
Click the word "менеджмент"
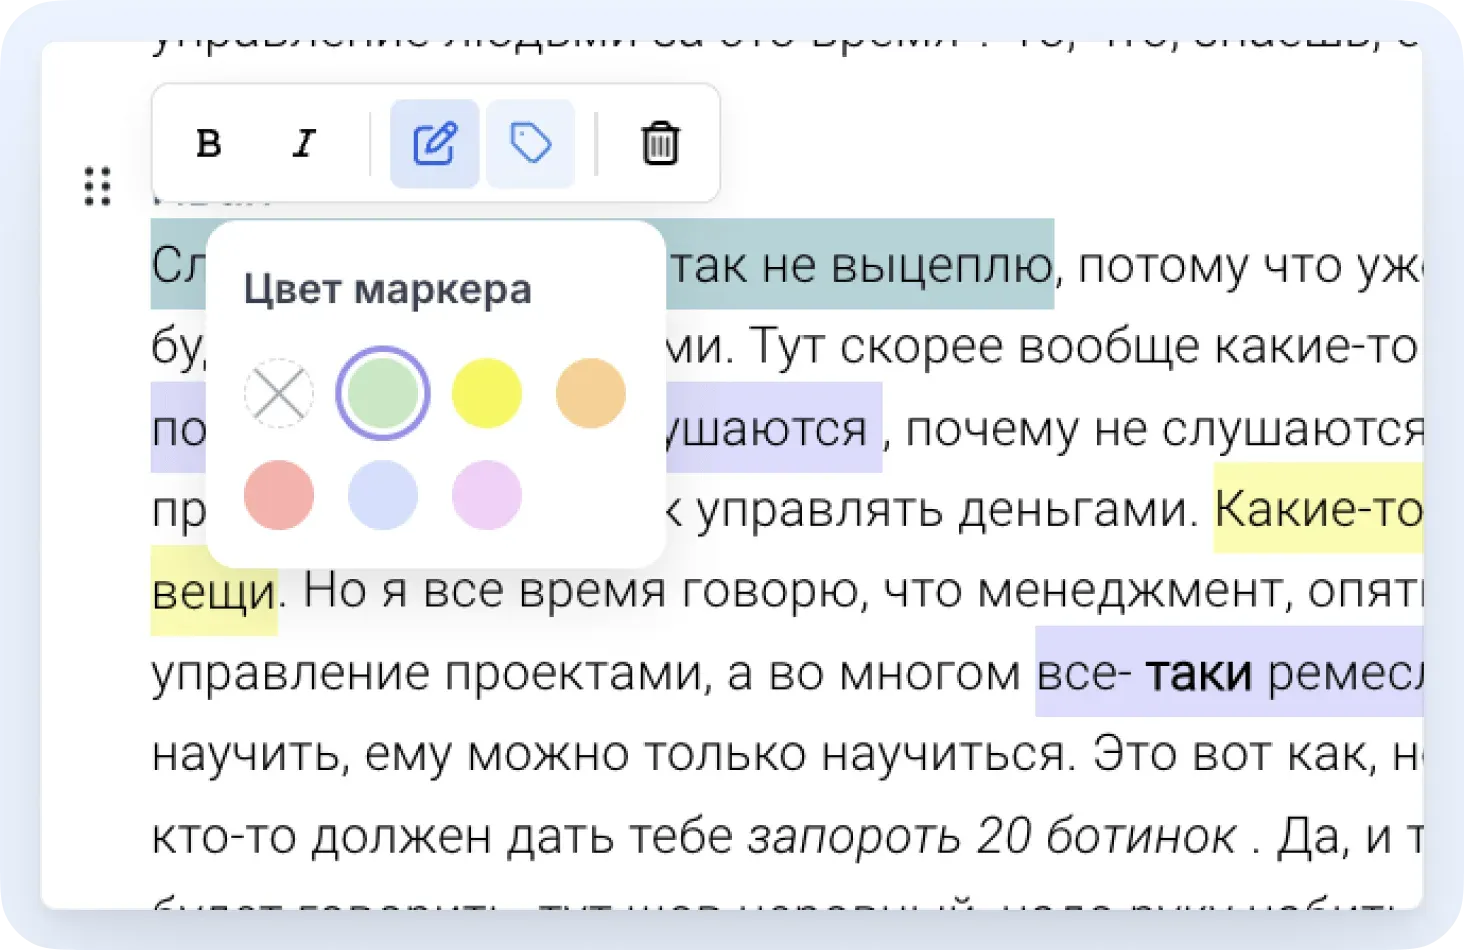coord(1129,592)
